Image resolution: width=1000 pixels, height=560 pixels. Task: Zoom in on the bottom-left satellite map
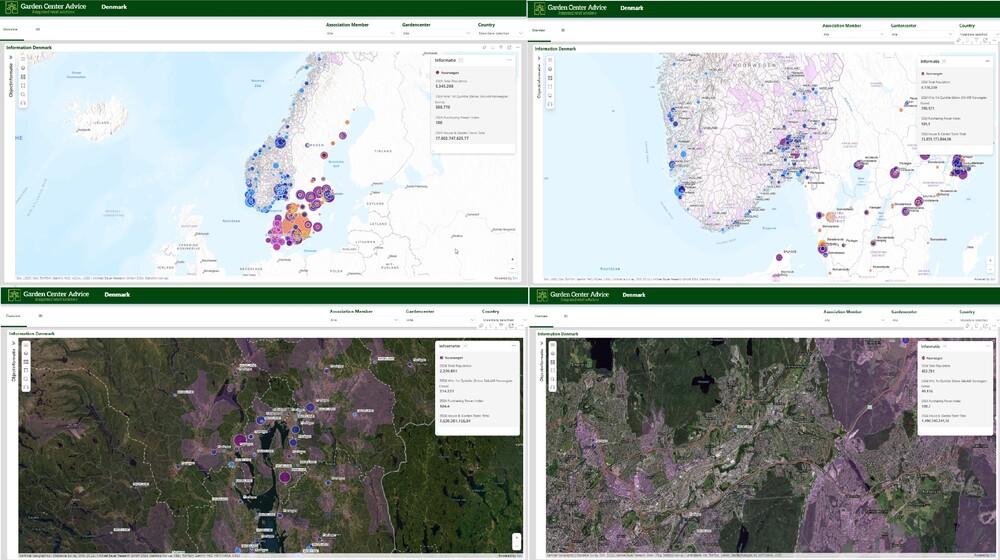(516, 537)
